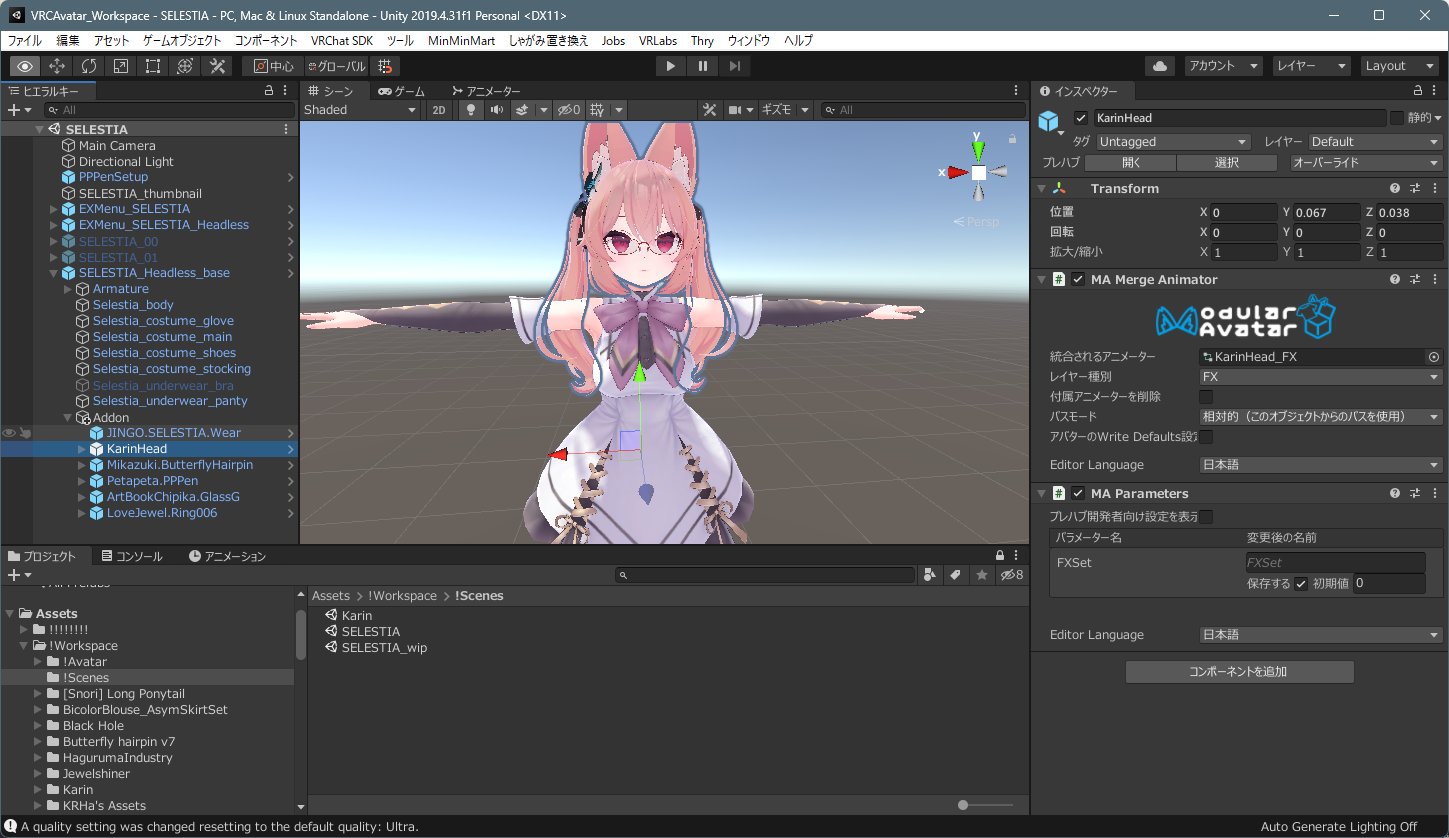The image size is (1449, 838).
Task: Toggle scene effects (skybox, fog) icon
Action: (521, 110)
